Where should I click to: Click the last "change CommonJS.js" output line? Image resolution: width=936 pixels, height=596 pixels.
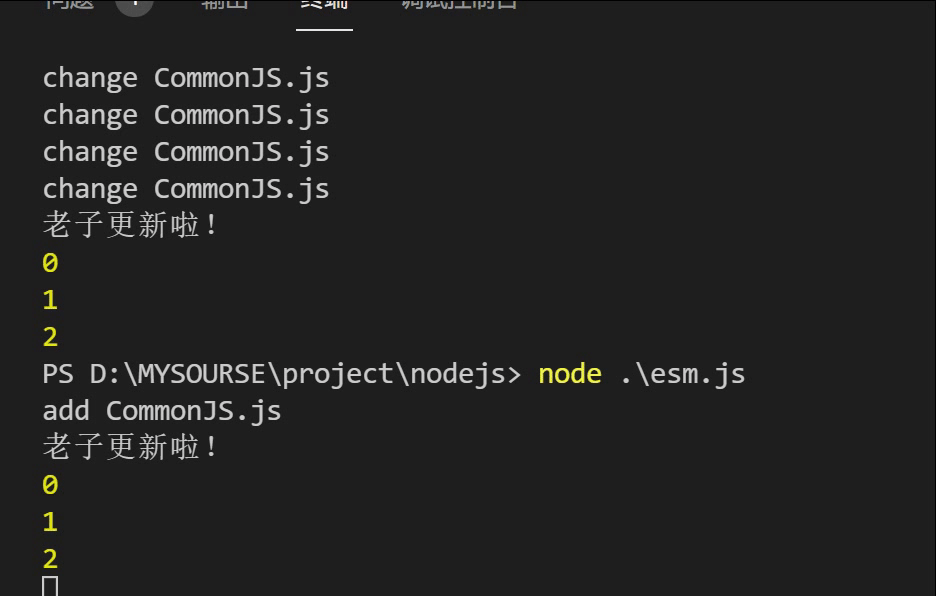click(x=186, y=189)
